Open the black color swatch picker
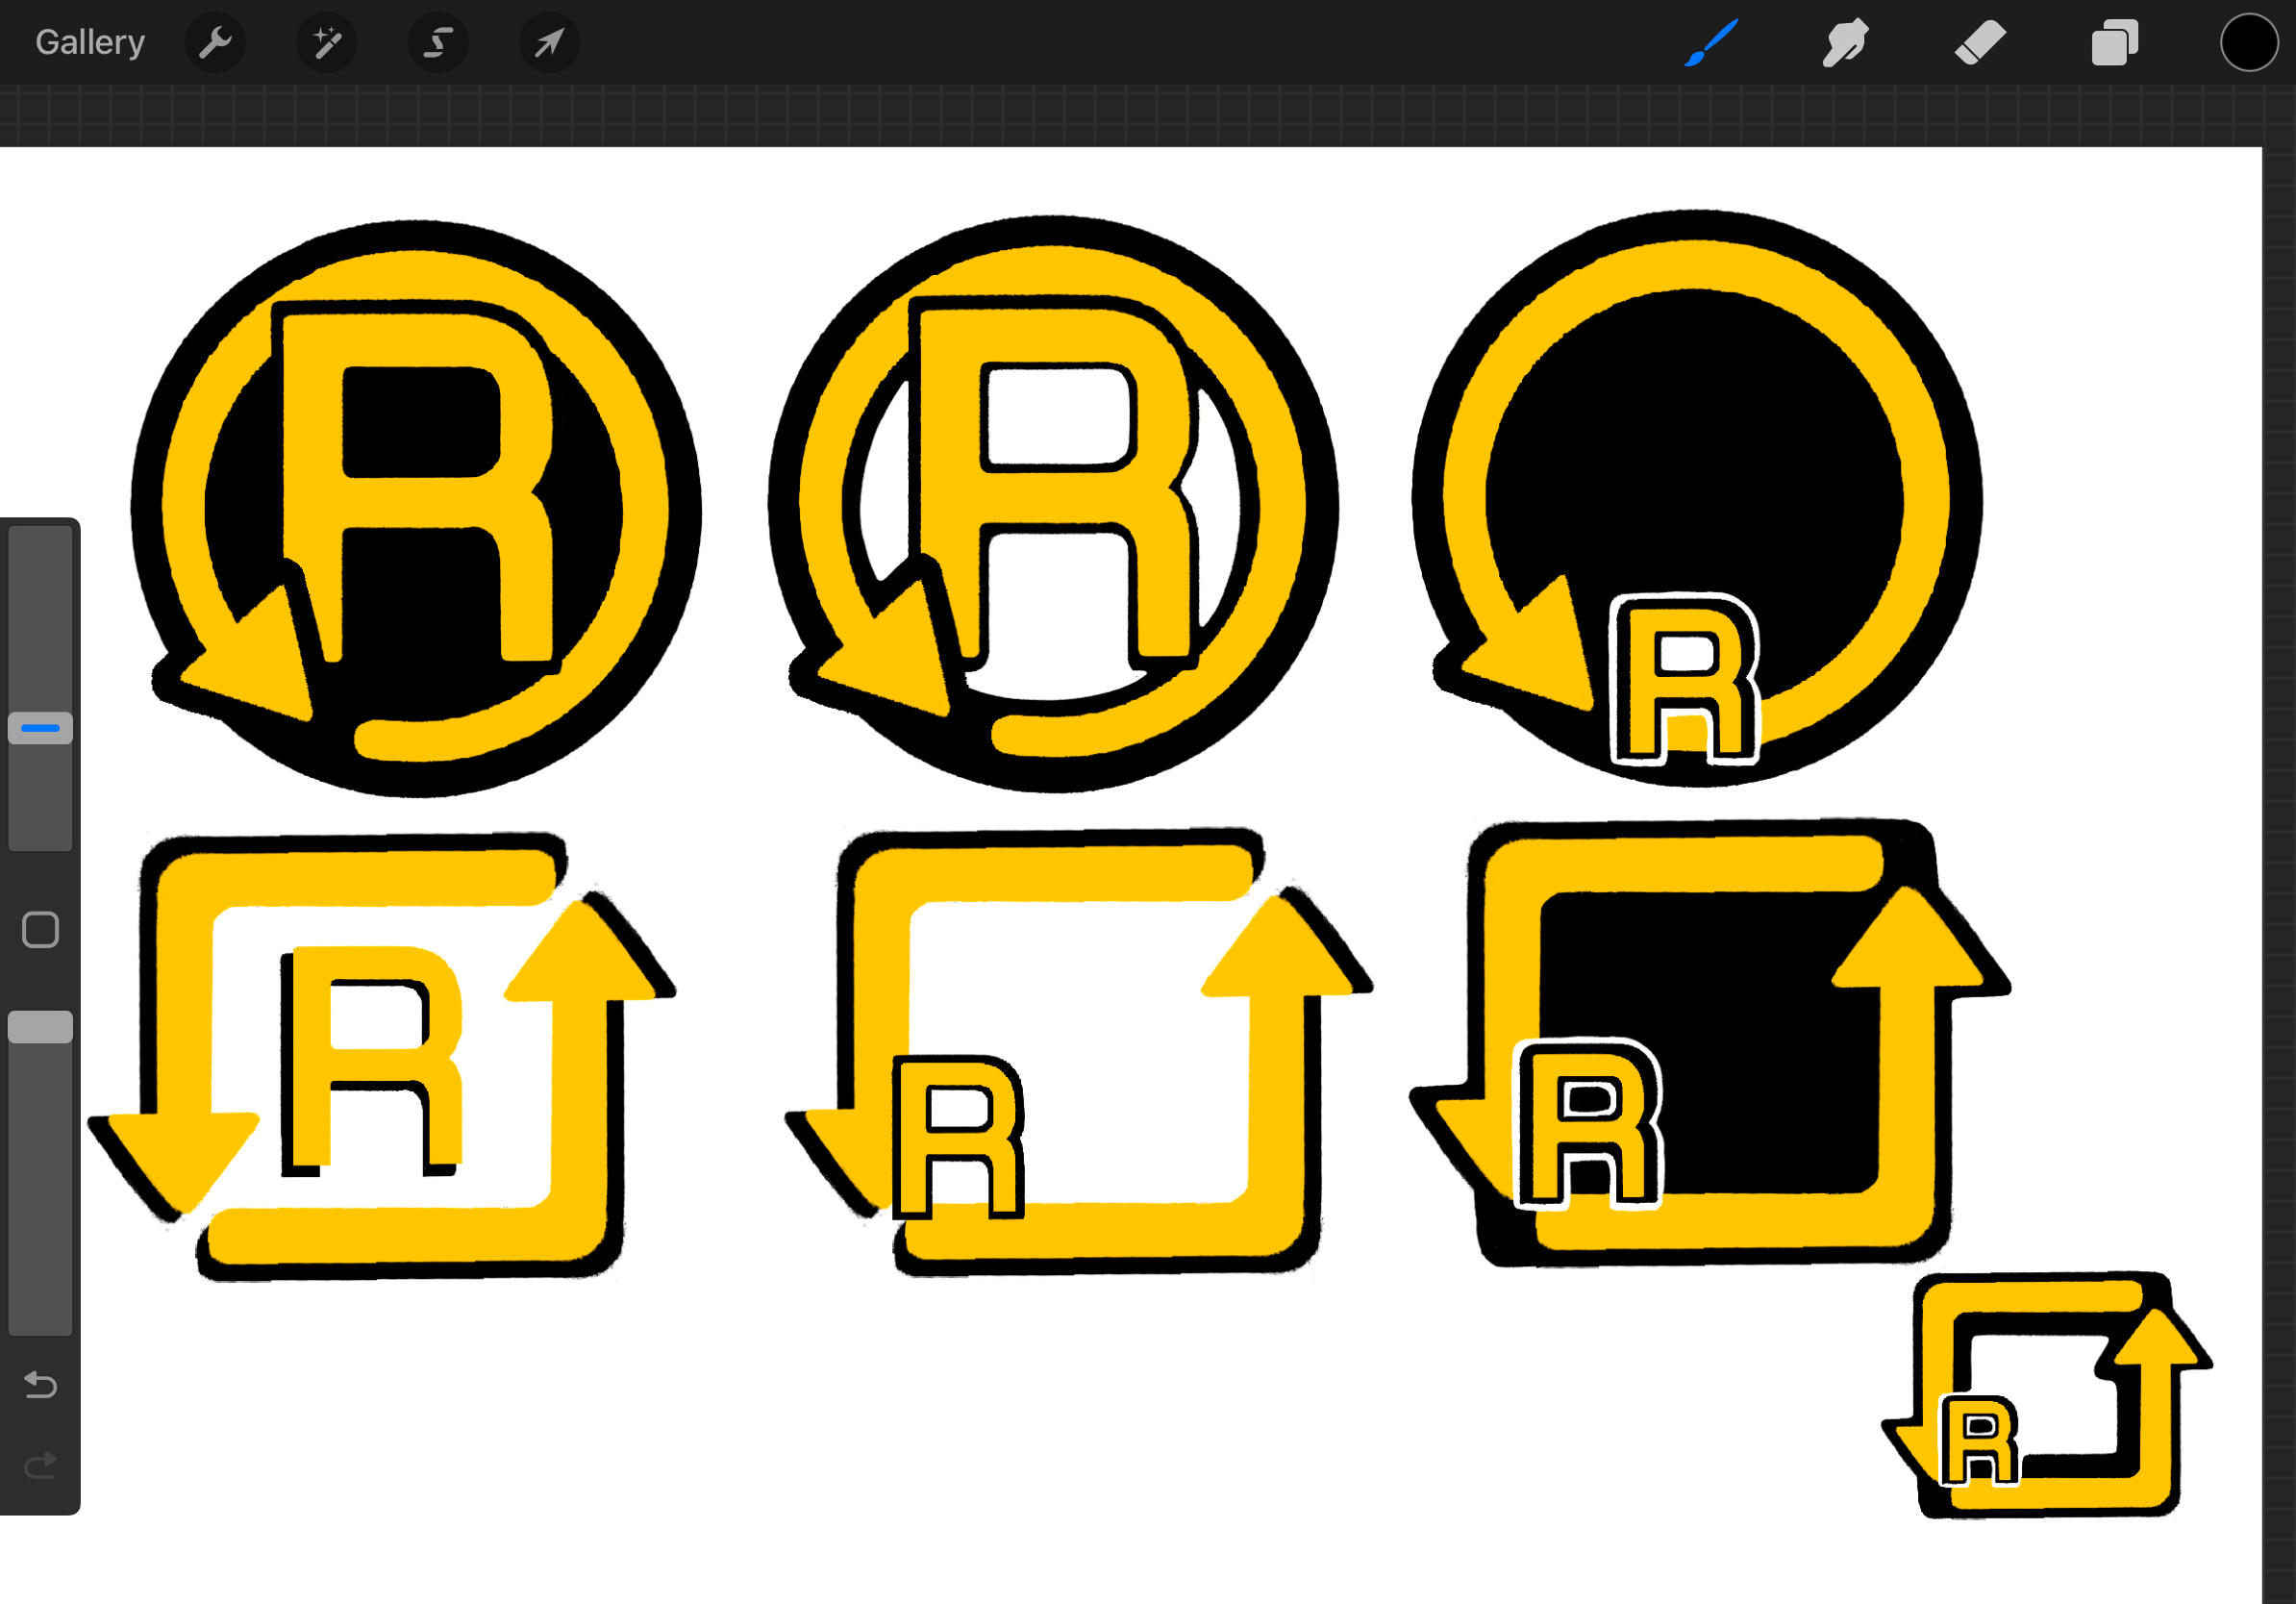2296x1604 pixels. pyautogui.click(x=2248, y=43)
